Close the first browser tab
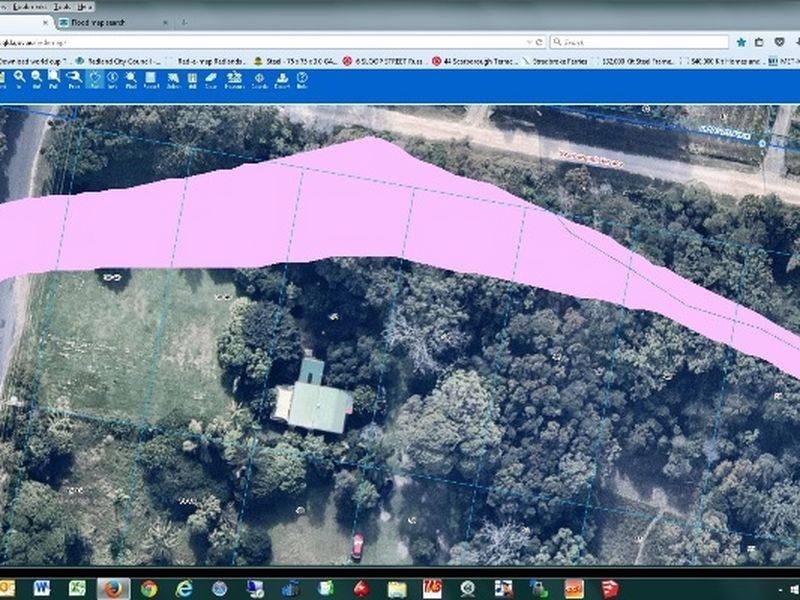Image resolution: width=800 pixels, height=600 pixels. point(45,22)
